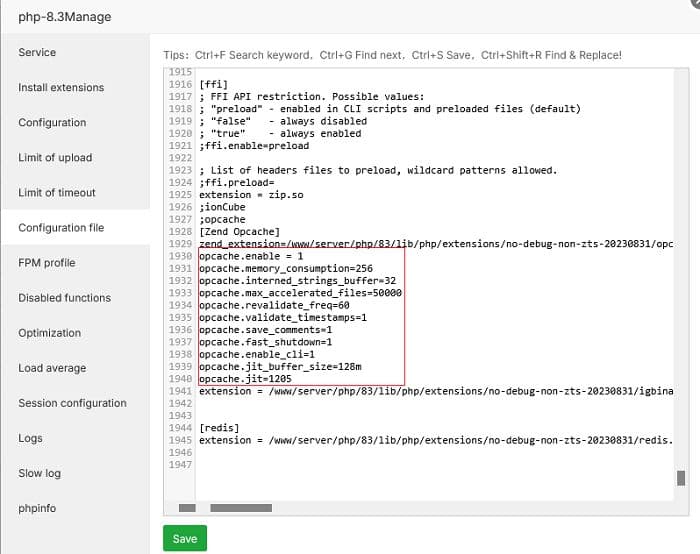Open the Logs section
The image size is (700, 554).
pos(30,438)
